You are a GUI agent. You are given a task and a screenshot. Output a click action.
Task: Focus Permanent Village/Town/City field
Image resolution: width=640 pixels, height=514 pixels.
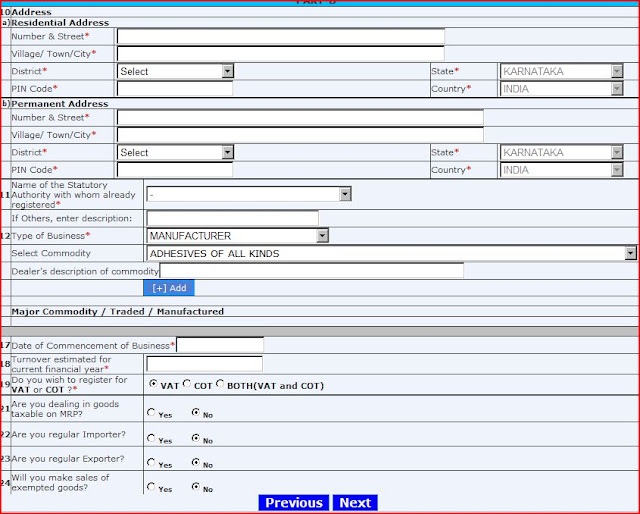(x=300, y=135)
